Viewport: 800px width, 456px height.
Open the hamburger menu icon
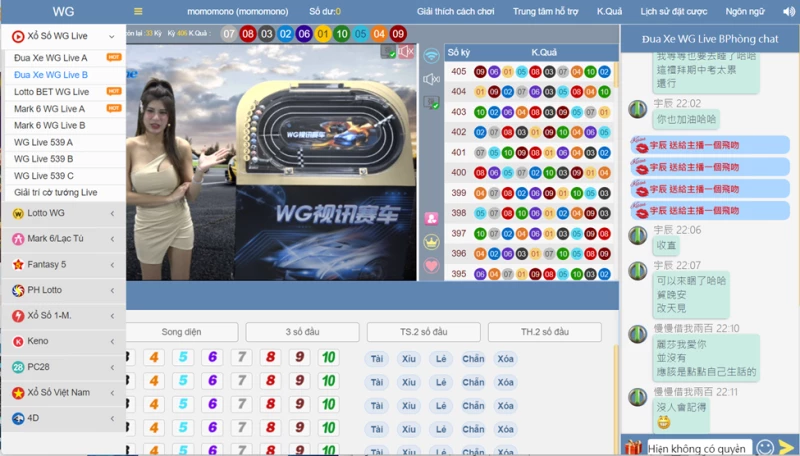coord(138,11)
